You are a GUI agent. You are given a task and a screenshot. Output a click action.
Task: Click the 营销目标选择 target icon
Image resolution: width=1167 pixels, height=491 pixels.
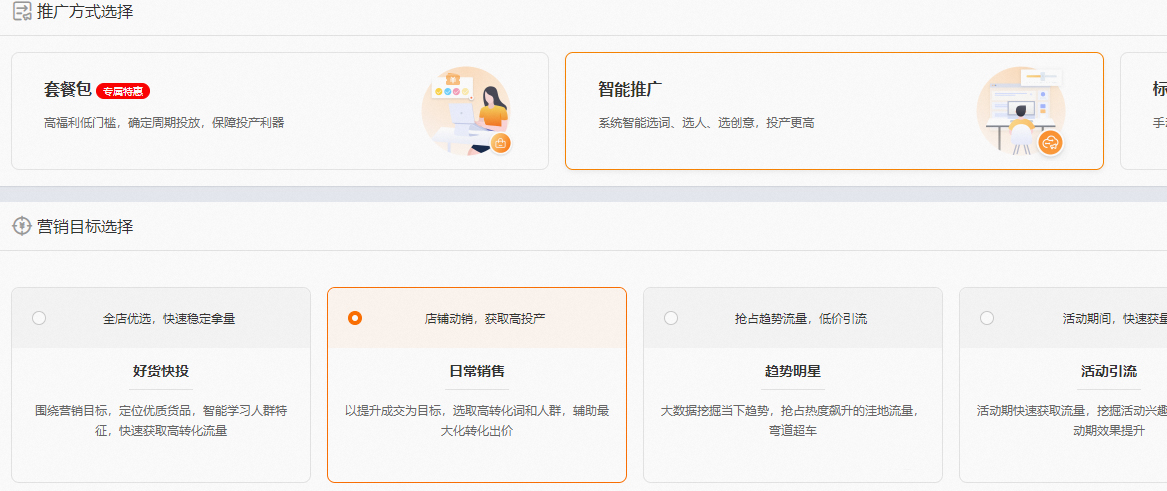[22, 226]
